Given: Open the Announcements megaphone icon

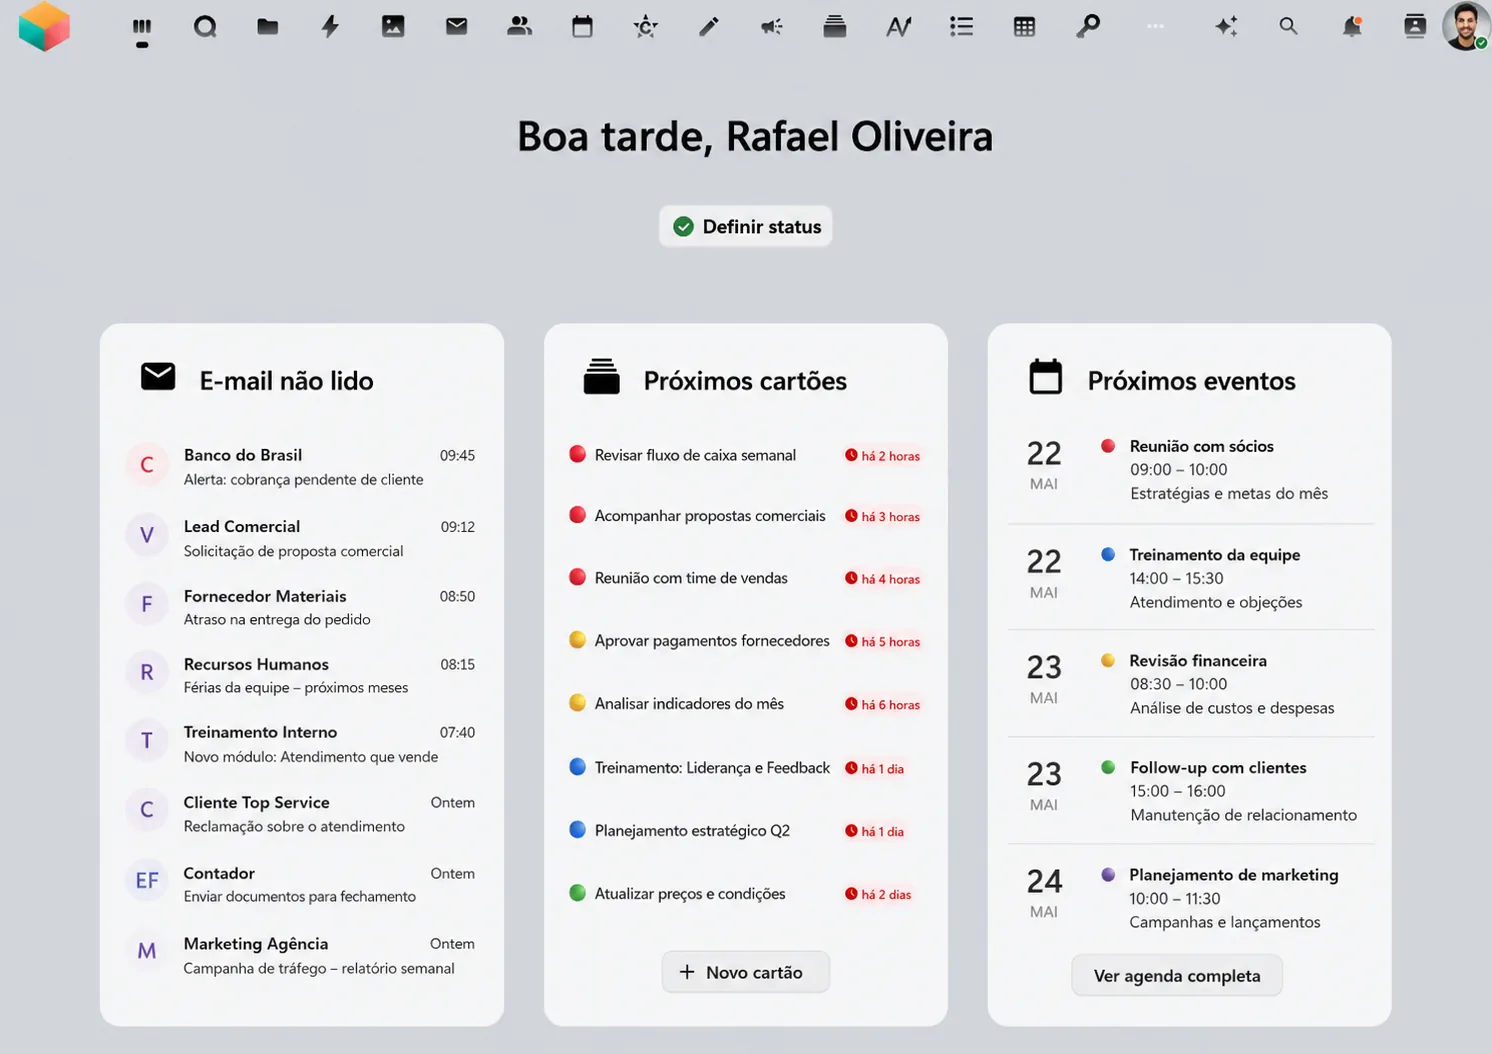Looking at the screenshot, I should pos(771,27).
